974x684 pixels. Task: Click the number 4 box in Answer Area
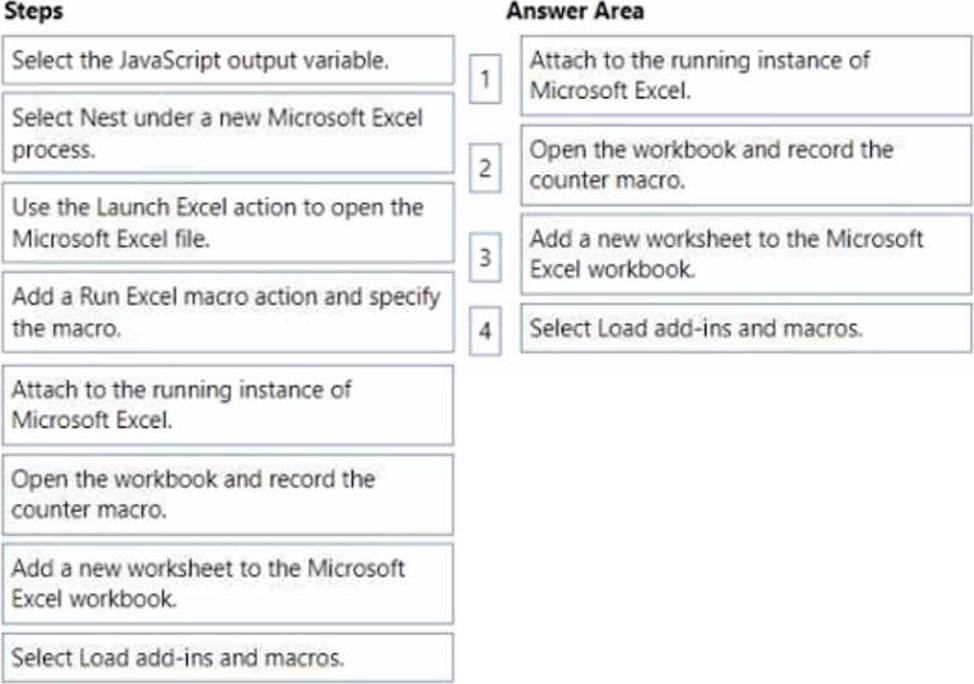tap(485, 332)
